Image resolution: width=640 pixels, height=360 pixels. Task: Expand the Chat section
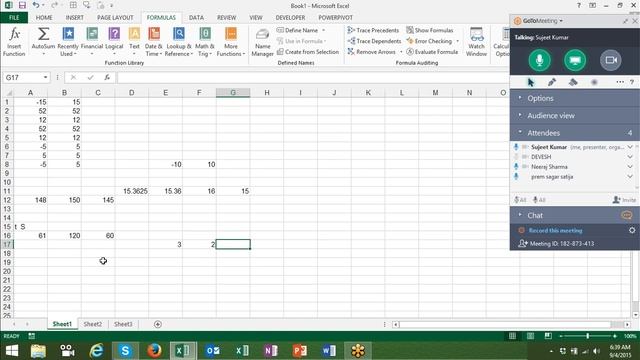tap(574, 215)
